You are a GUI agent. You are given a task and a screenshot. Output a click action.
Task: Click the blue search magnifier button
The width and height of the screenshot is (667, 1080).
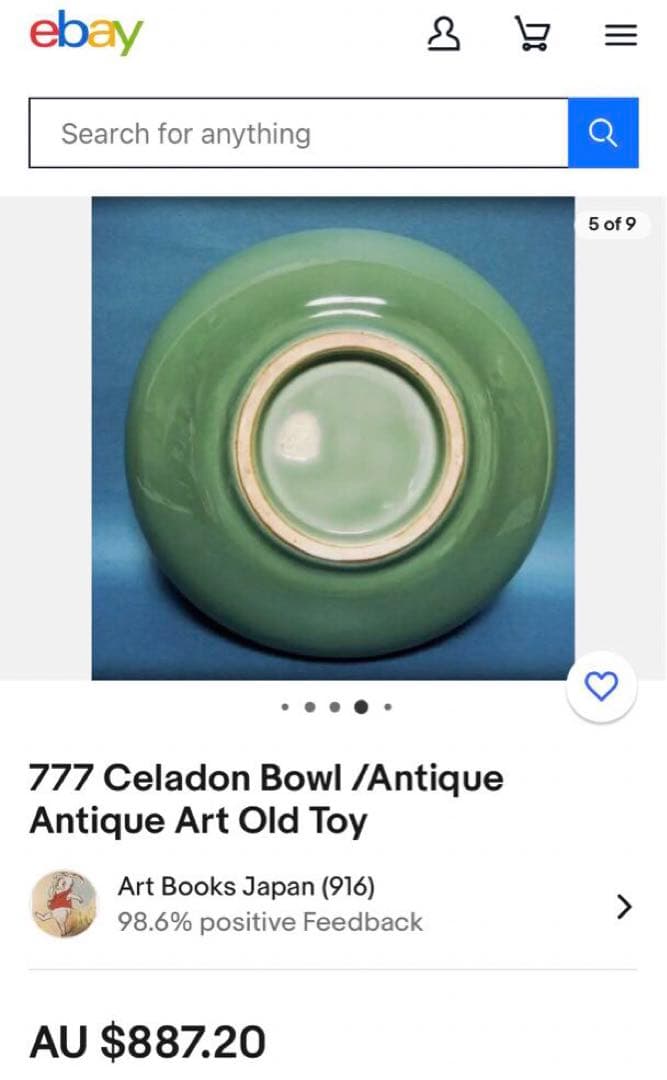[x=603, y=132]
